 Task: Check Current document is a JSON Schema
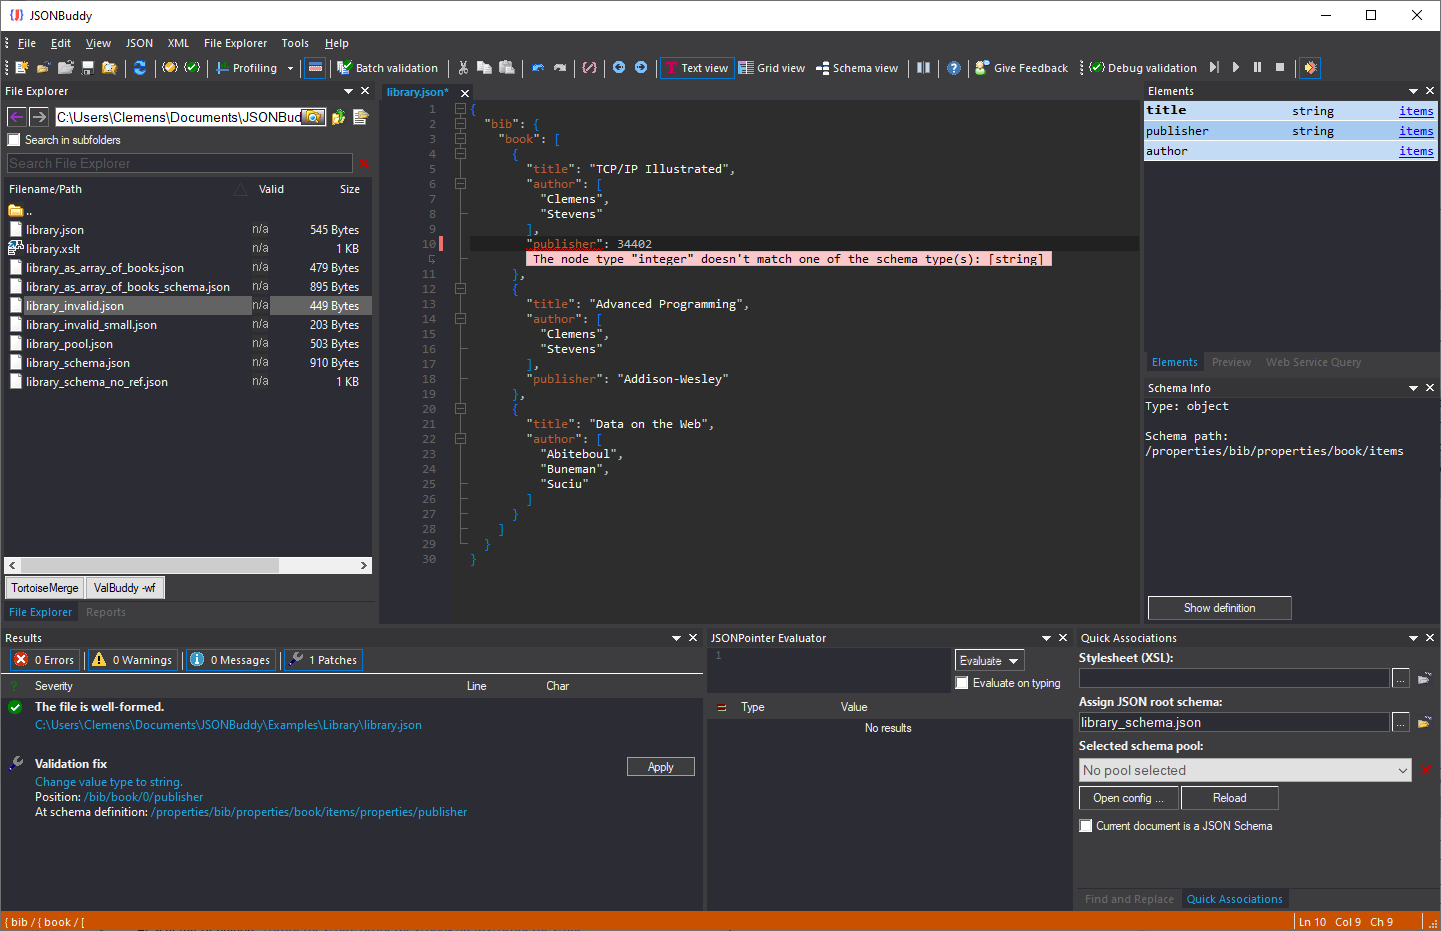pos(1086,826)
